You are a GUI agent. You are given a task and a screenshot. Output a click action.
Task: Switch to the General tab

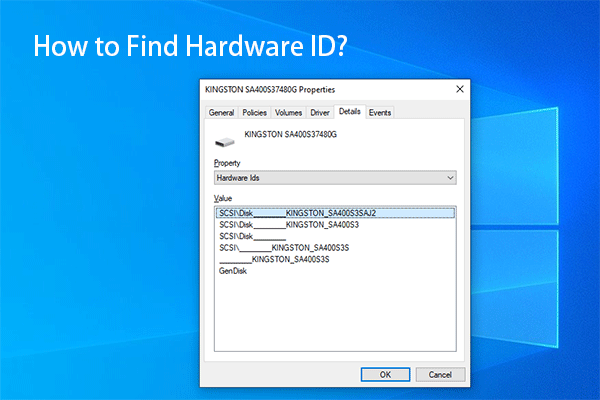point(221,113)
